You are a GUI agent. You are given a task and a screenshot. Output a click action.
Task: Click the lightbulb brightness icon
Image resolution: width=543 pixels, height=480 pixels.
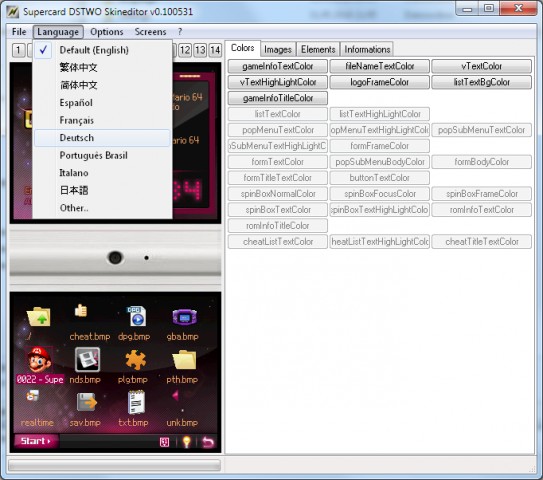186,442
